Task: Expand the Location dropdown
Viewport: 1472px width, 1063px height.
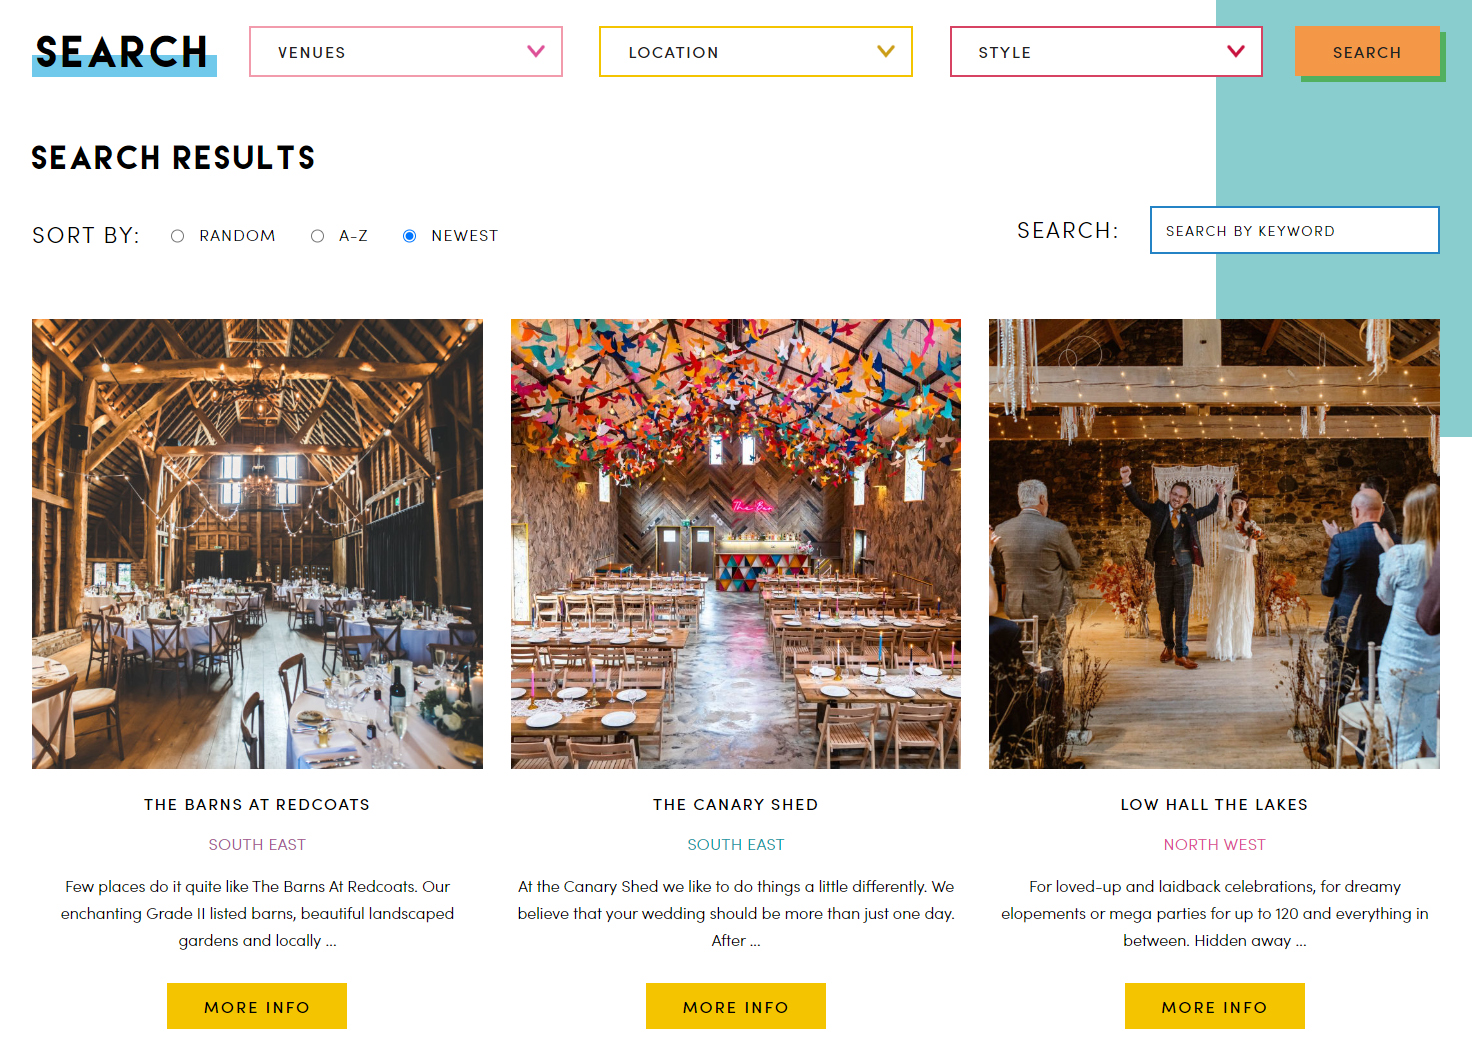Action: coord(755,52)
